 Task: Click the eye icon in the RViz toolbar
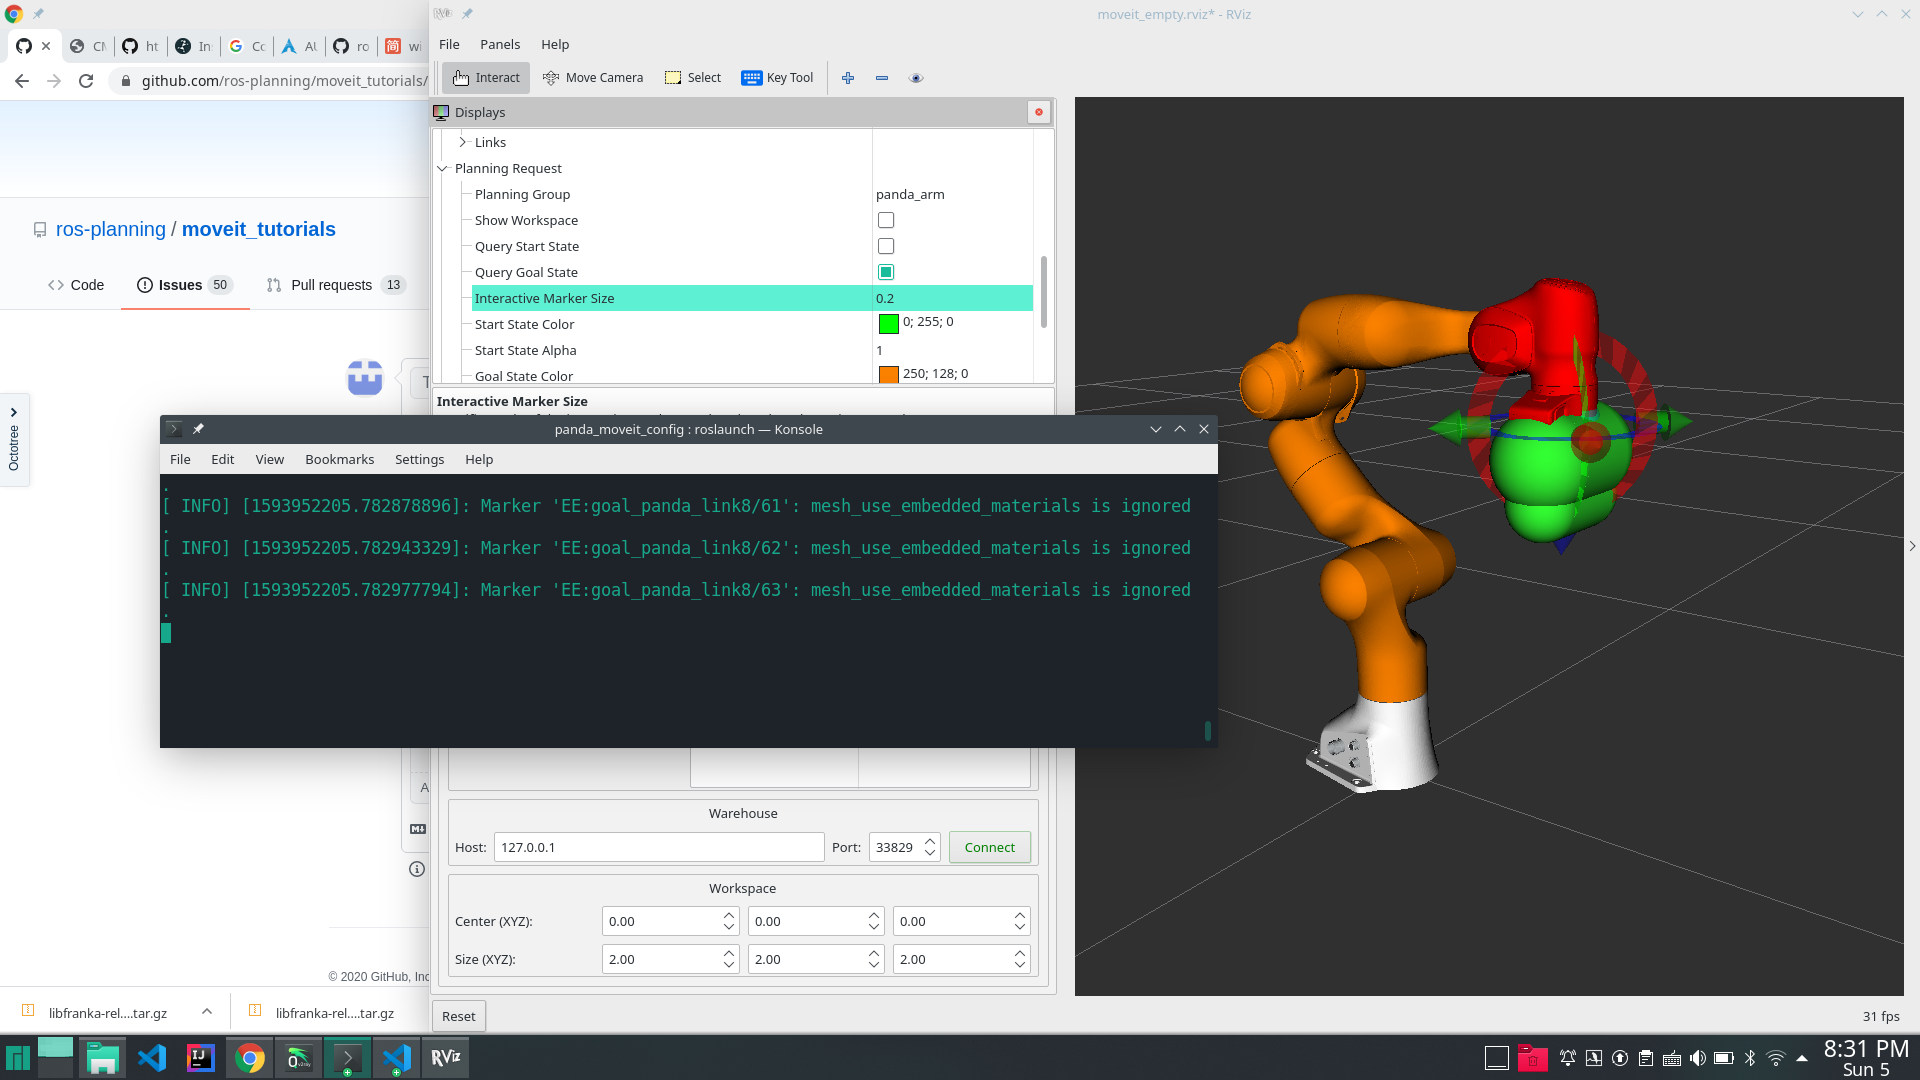pos(916,78)
